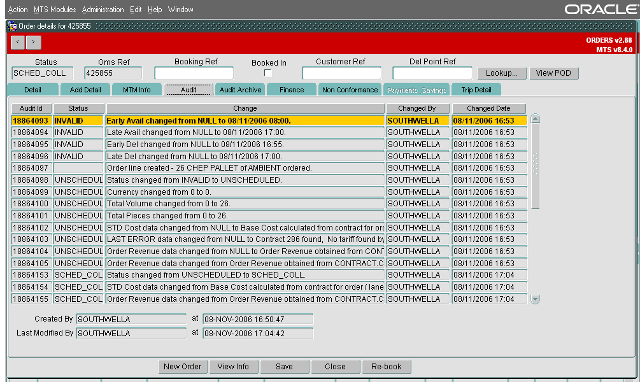
Task: Switch to the Audit Archive tab
Action: pos(240,89)
